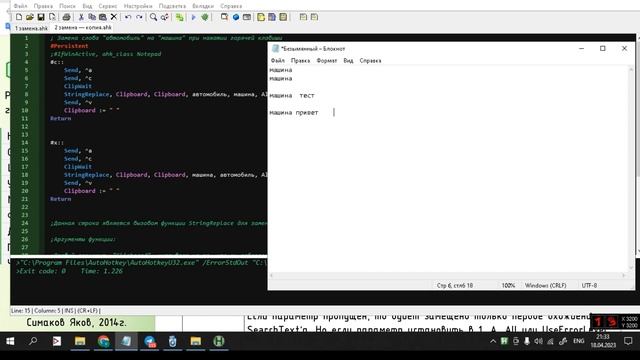Click SciTE status bar 'Line: 15 | Column: 5'

[36, 311]
